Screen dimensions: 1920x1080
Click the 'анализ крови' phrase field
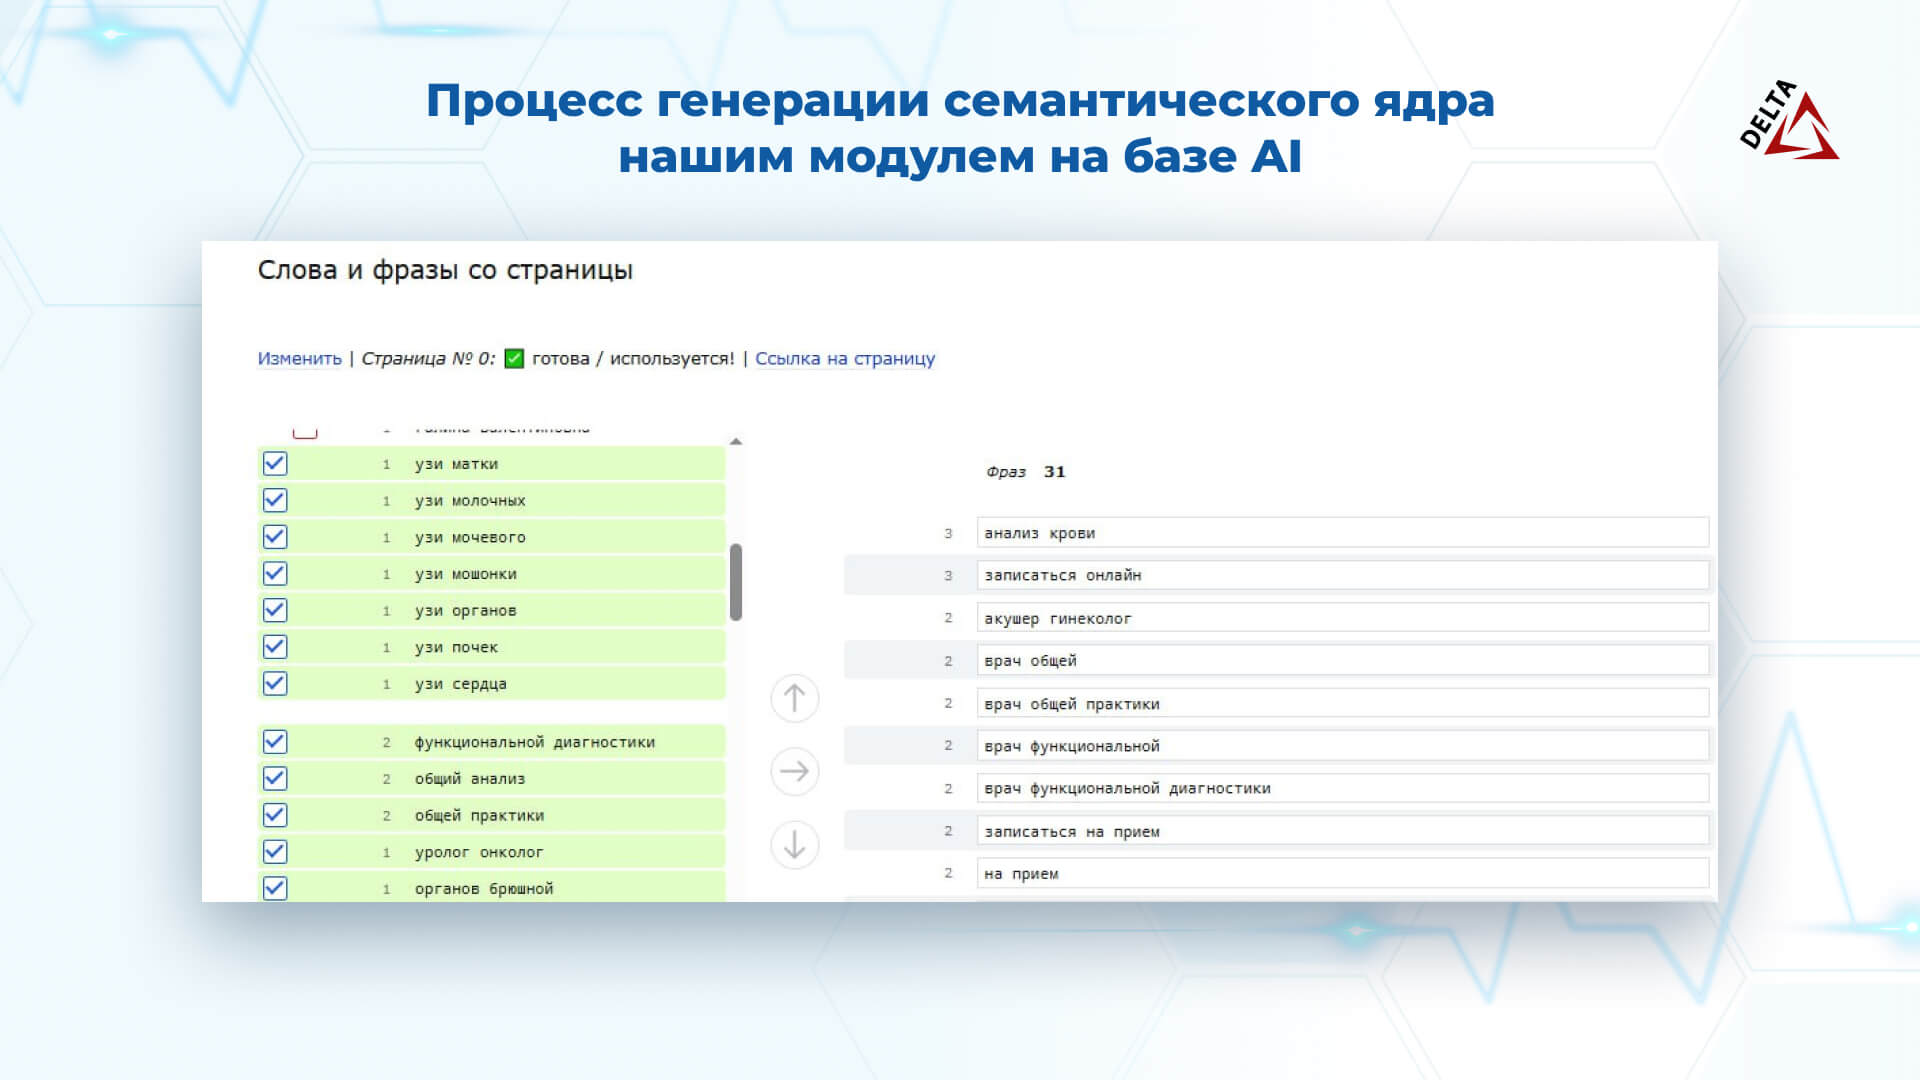click(1342, 533)
